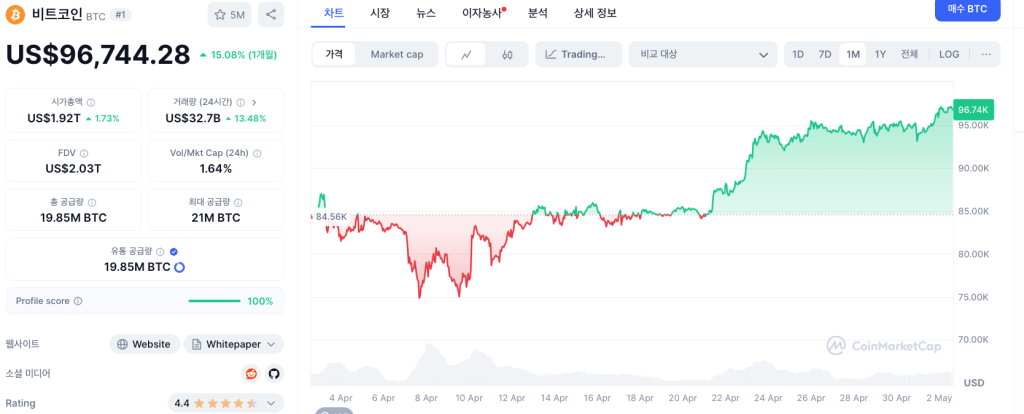This screenshot has width=1024, height=414.
Task: Open the Reddit social media link
Action: click(252, 373)
